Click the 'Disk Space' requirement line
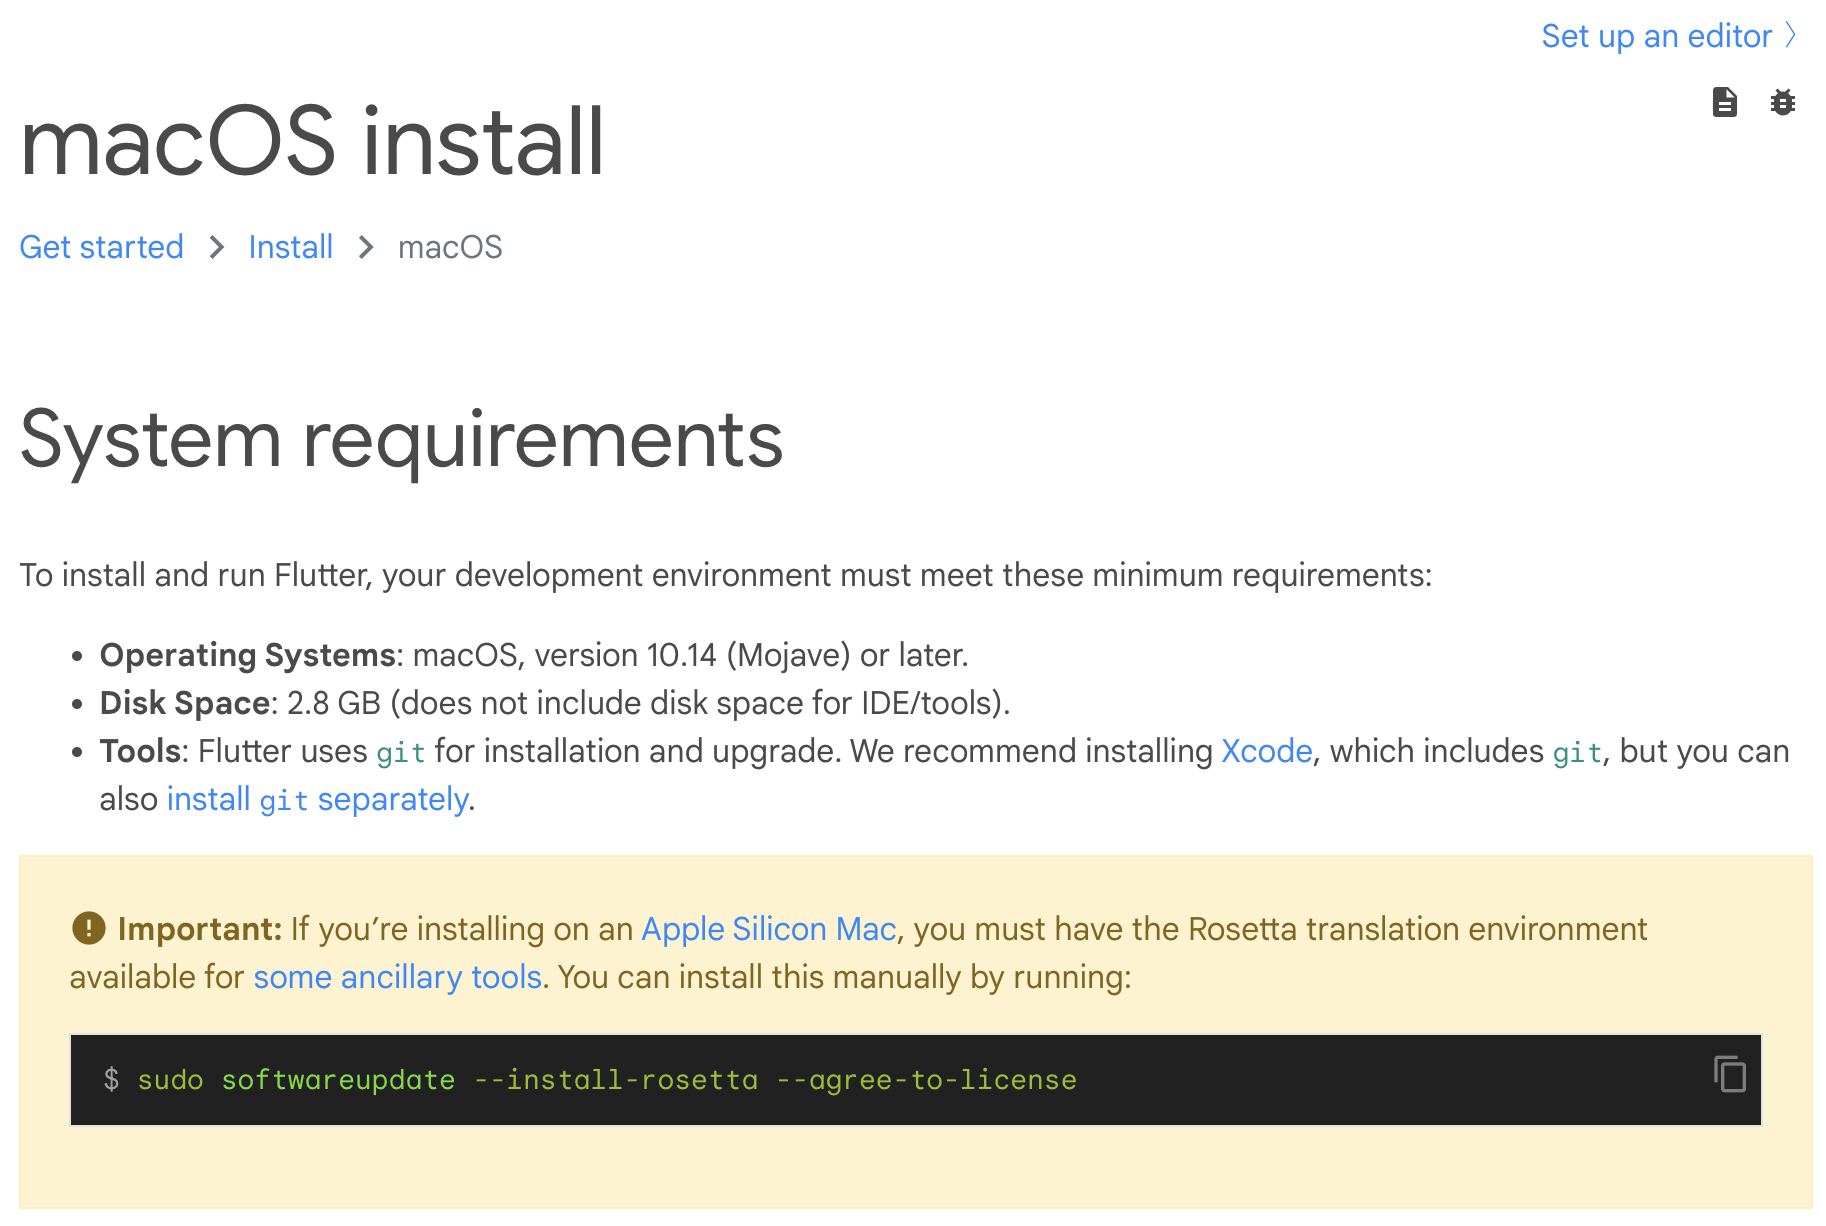The width and height of the screenshot is (1826, 1226). point(555,703)
